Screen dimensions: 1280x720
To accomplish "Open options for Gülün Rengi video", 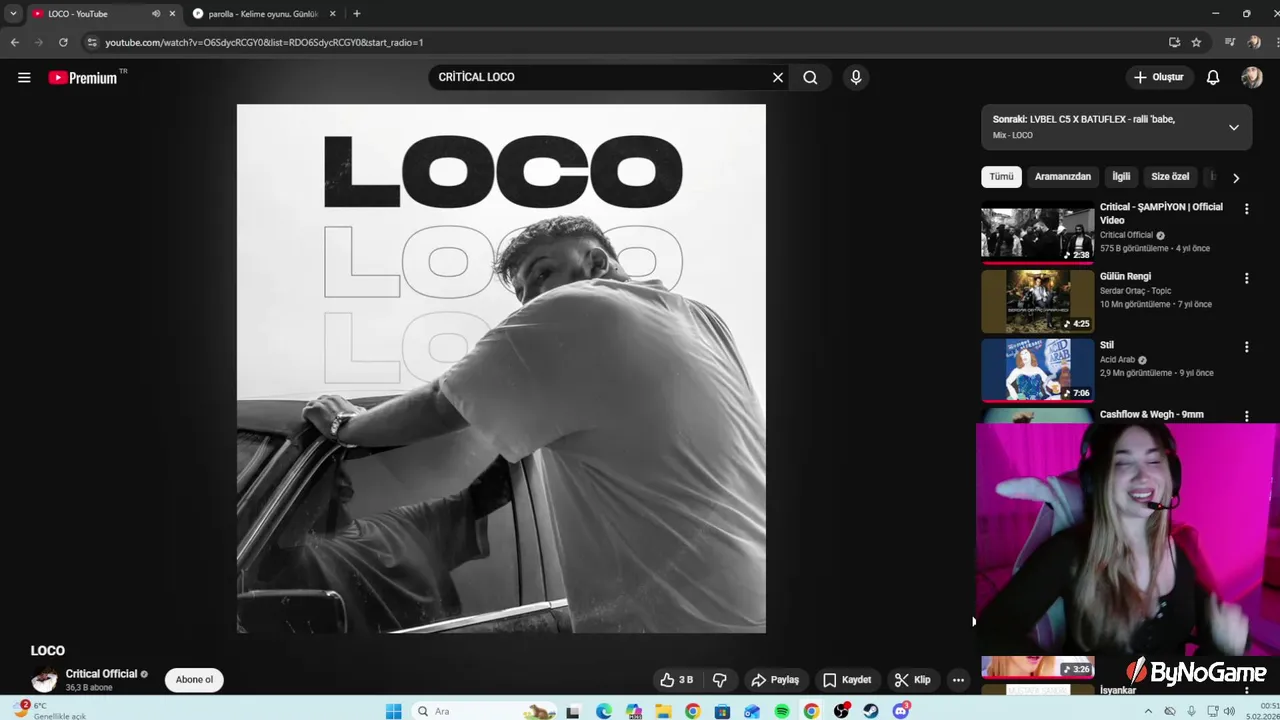I will point(1246,278).
